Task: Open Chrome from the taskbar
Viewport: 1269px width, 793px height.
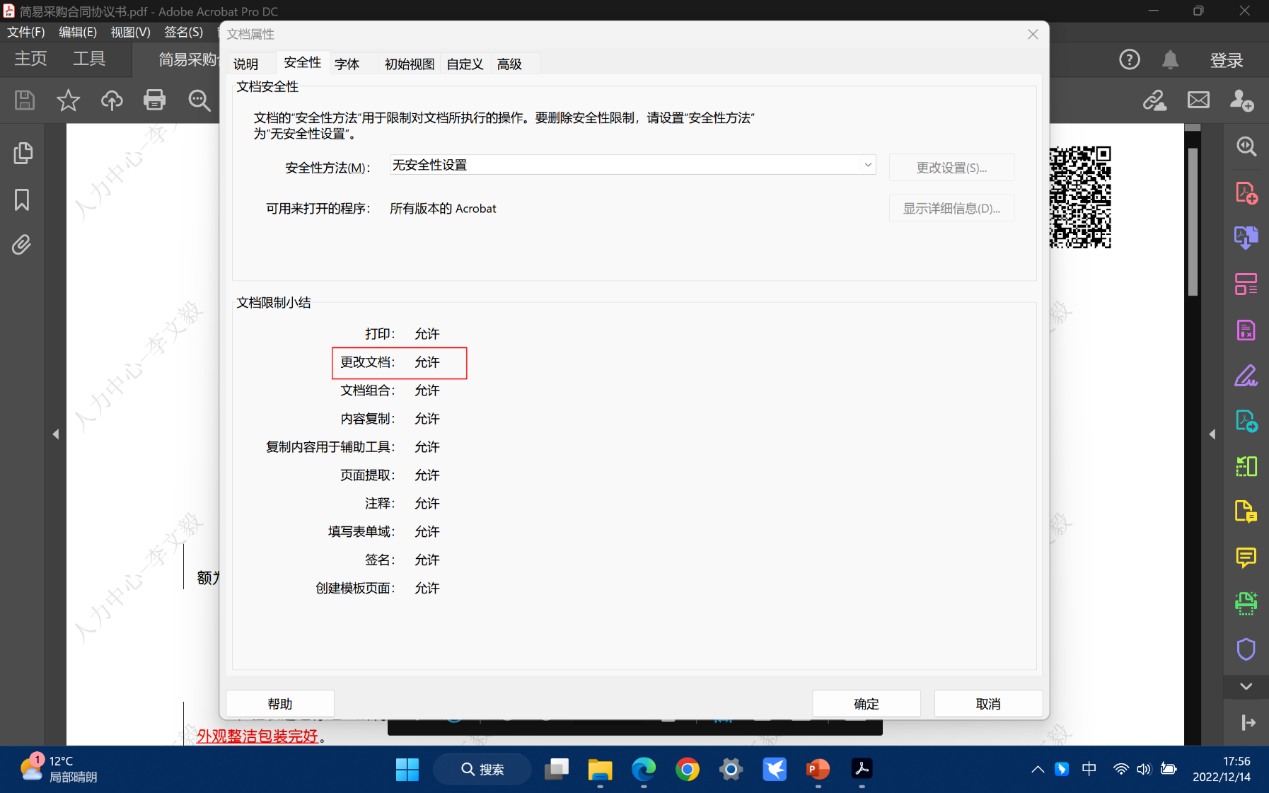Action: 687,769
